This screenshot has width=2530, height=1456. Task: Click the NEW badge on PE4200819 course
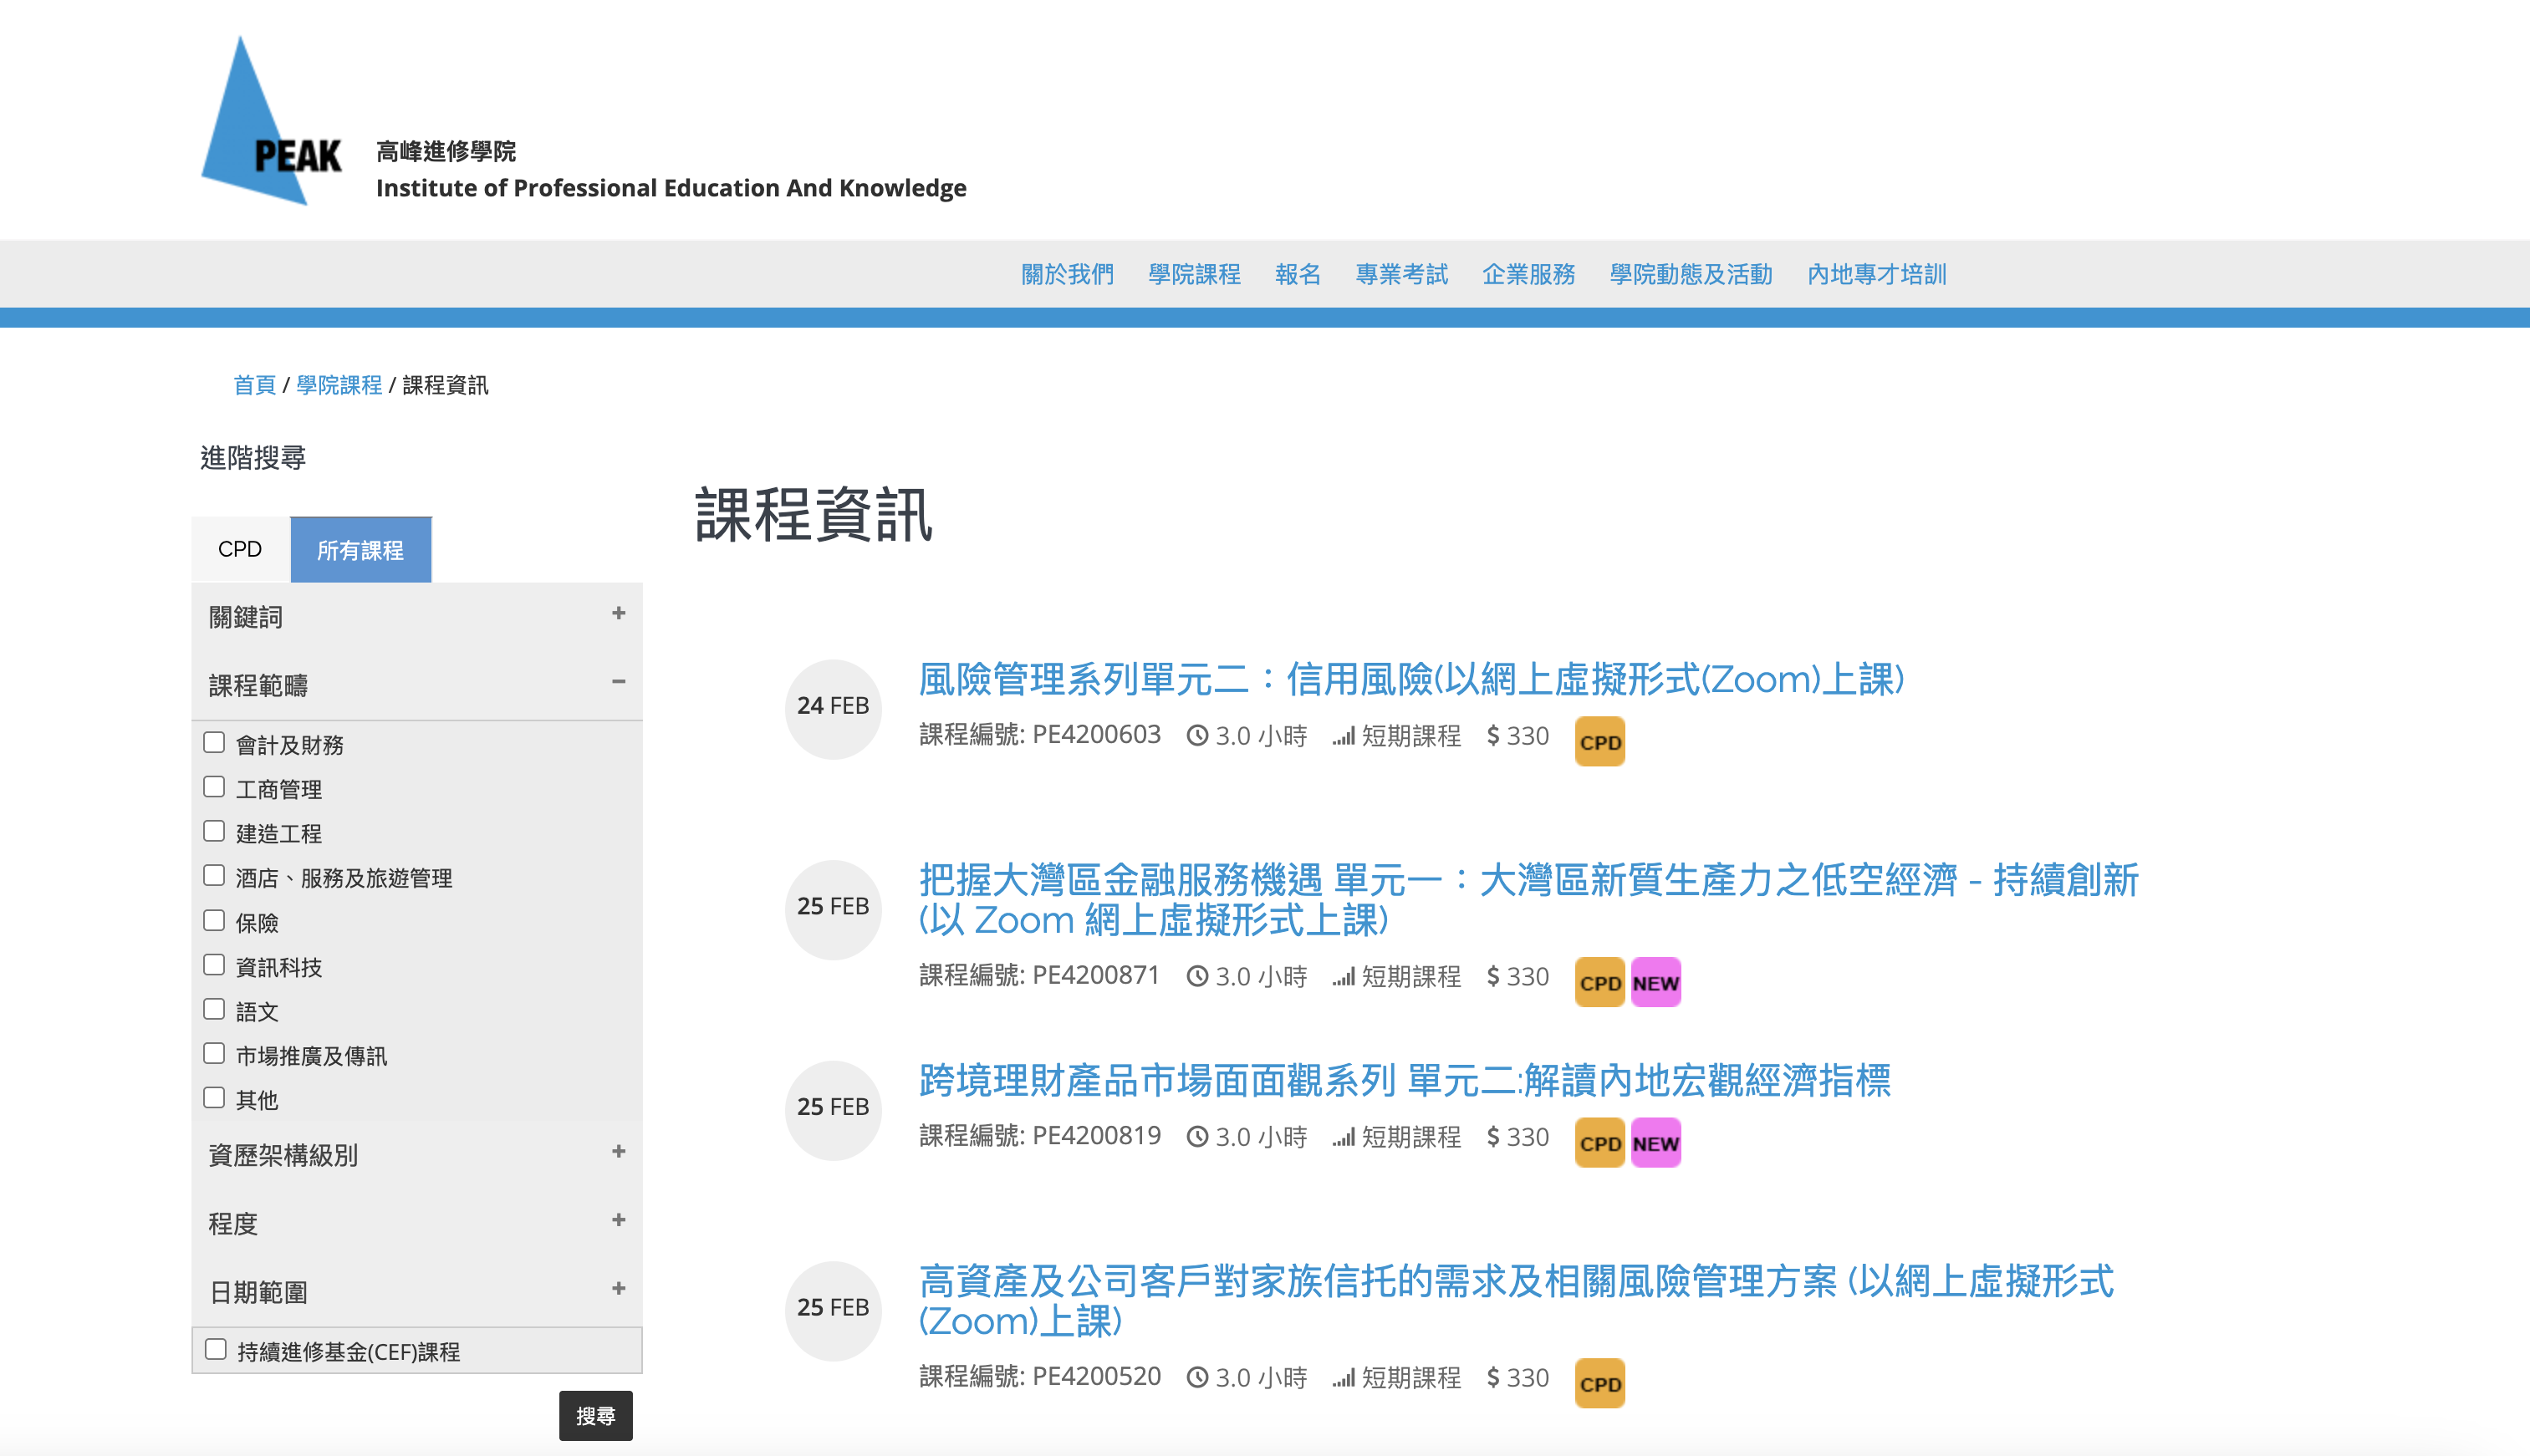click(x=1655, y=1143)
